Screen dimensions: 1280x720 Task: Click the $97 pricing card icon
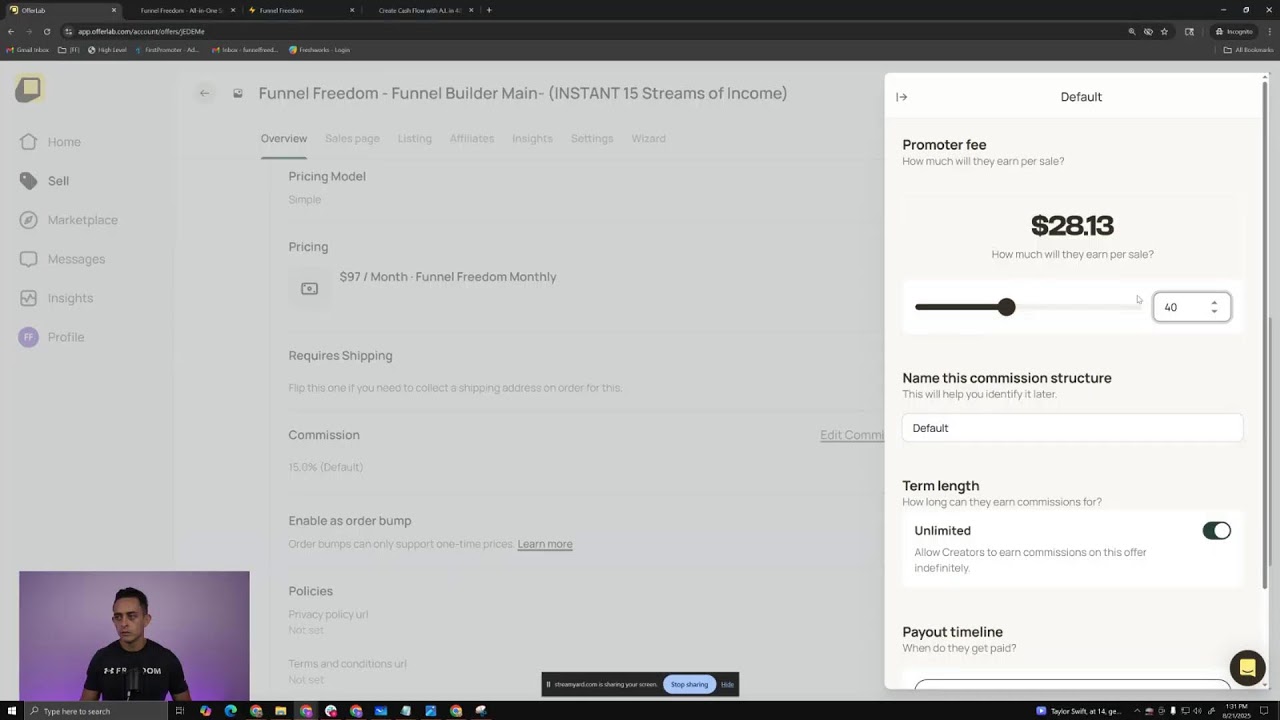click(309, 288)
